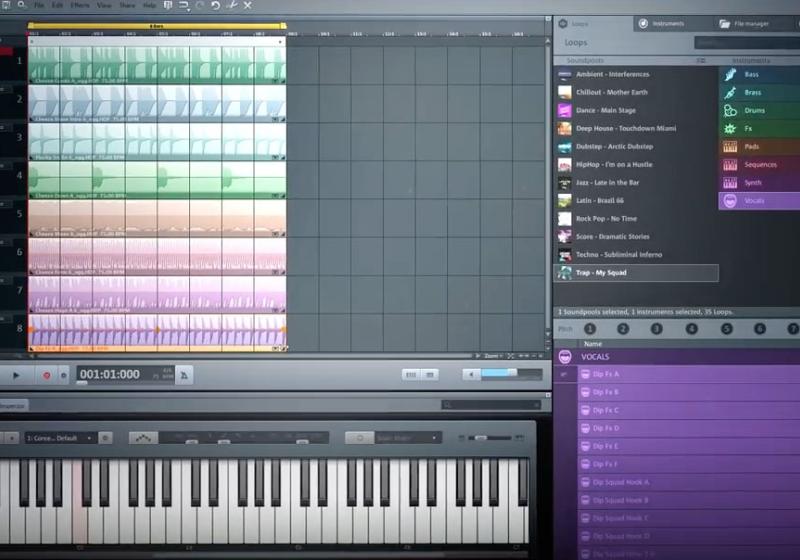Screen dimensions: 800x560
Task: Open the Effects menu
Action: (79, 6)
